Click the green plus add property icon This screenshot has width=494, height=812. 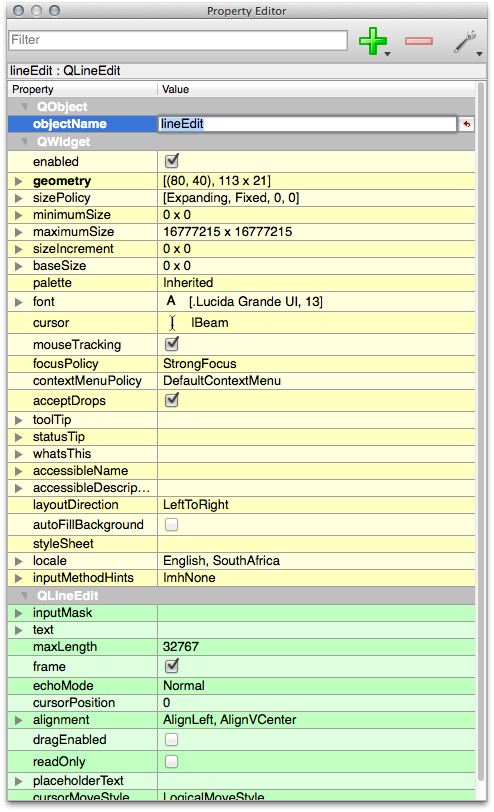[x=373, y=41]
